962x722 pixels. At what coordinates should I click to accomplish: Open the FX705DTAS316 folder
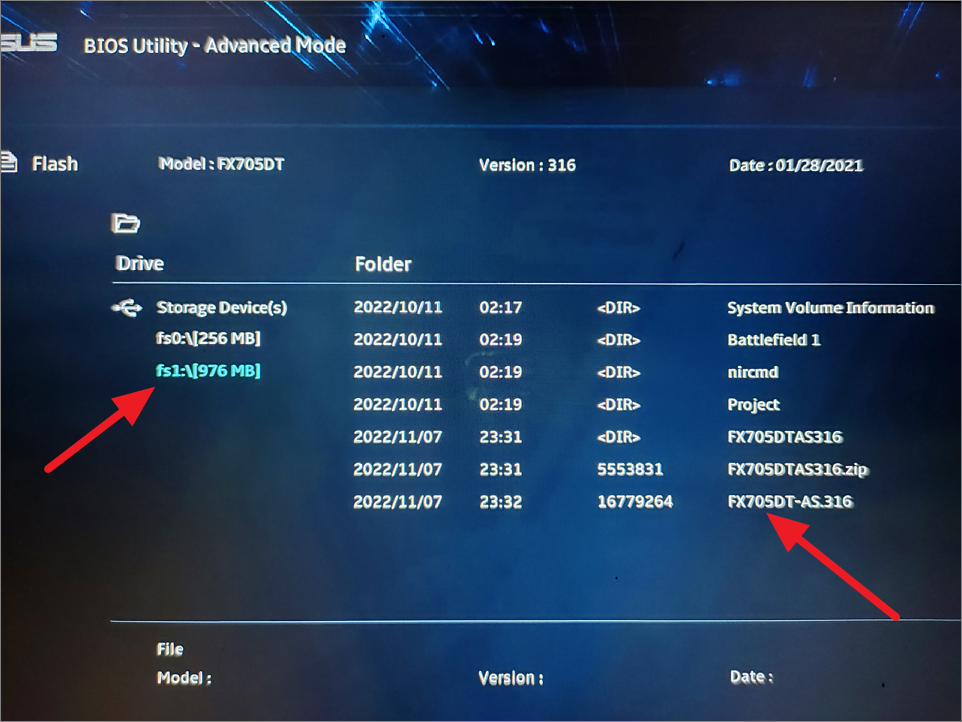point(785,437)
